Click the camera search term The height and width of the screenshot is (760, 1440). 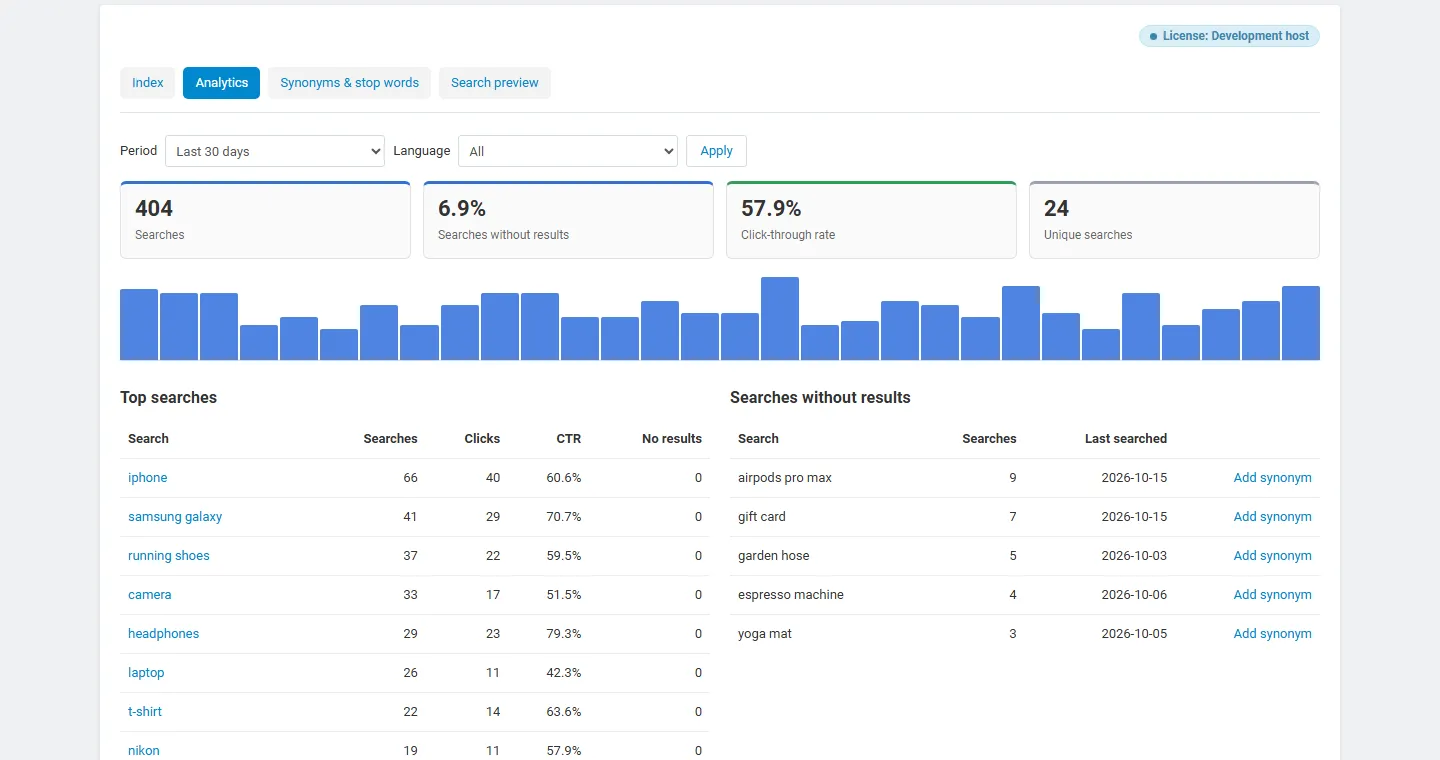point(150,595)
